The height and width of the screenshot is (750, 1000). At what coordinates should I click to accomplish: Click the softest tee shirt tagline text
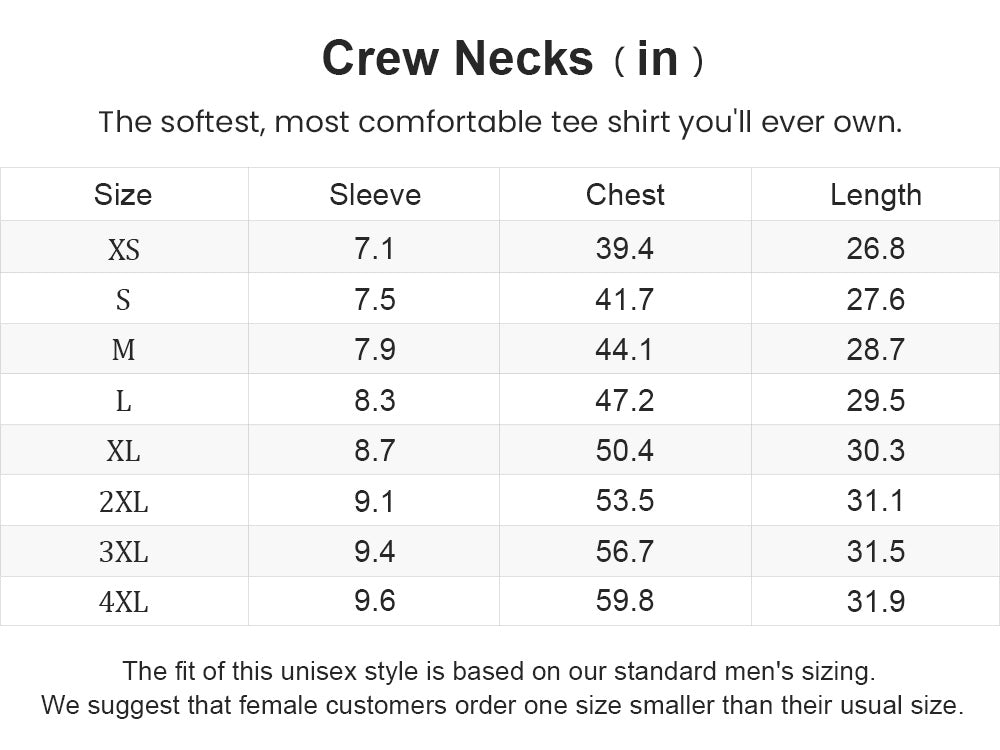(x=501, y=122)
